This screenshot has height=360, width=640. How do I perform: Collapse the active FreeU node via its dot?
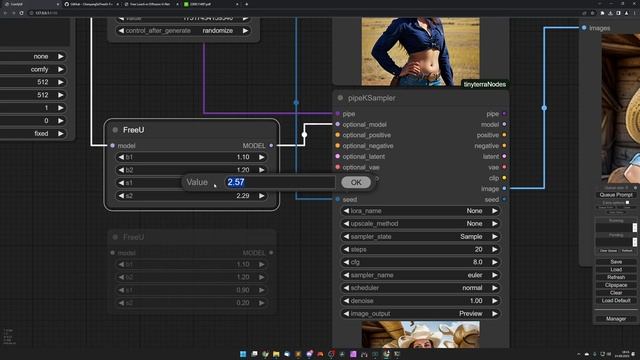tap(115, 130)
